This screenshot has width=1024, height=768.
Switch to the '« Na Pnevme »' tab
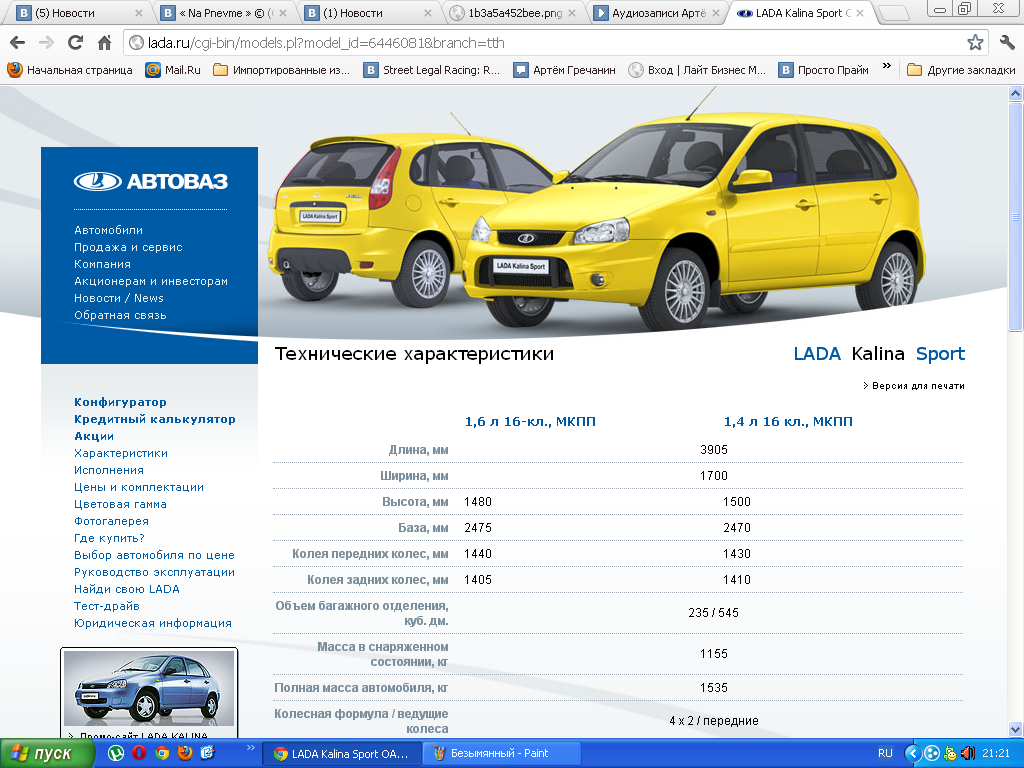226,13
